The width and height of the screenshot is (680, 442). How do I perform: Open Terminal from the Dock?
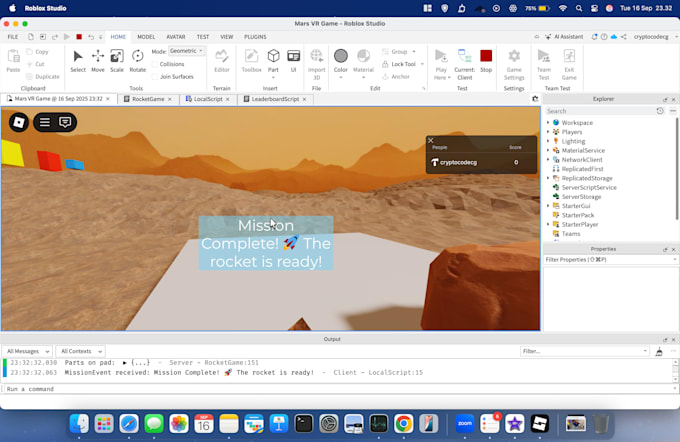click(304, 424)
